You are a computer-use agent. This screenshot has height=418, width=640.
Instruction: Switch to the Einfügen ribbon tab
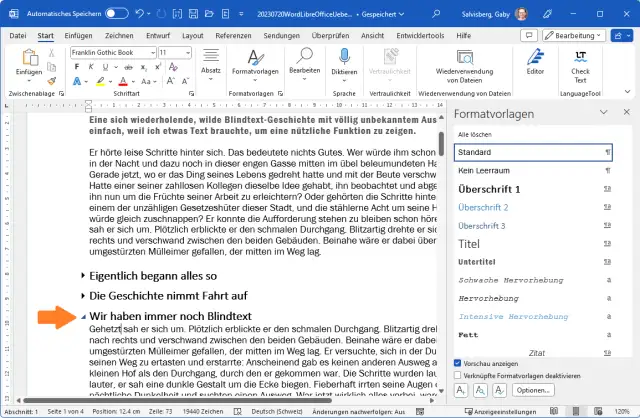click(78, 35)
